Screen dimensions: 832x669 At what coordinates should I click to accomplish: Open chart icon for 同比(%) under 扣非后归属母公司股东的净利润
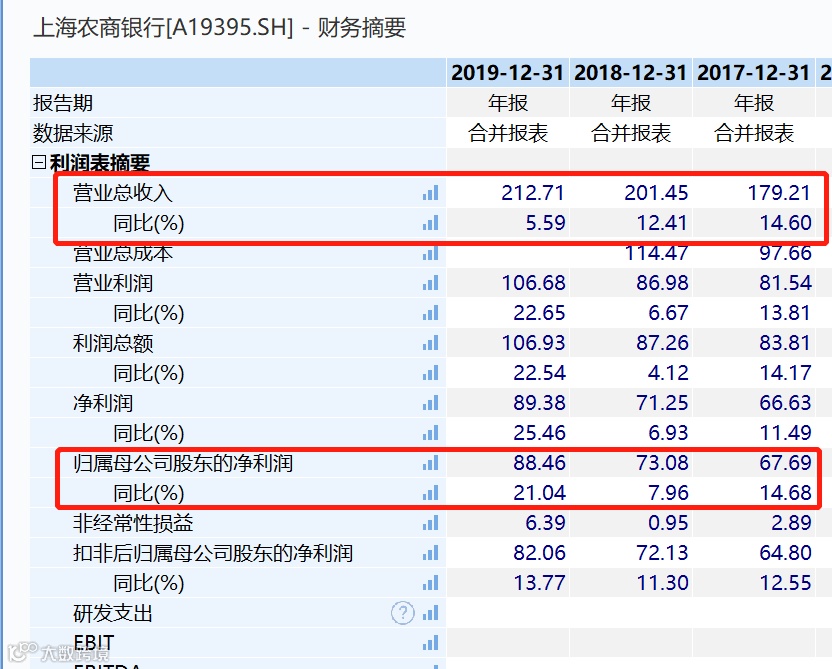tap(431, 584)
